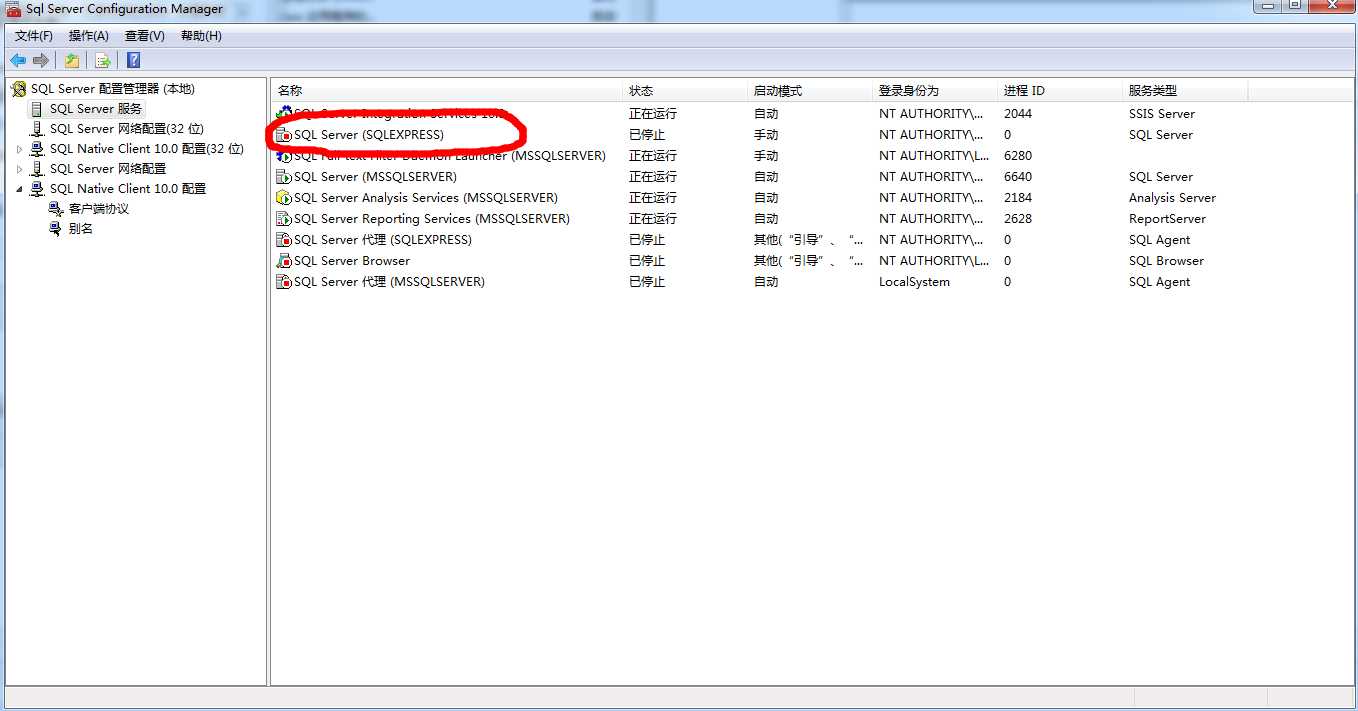This screenshot has height=711, width=1358.
Task: Click the Analysis Server service type cell
Action: coord(1172,198)
